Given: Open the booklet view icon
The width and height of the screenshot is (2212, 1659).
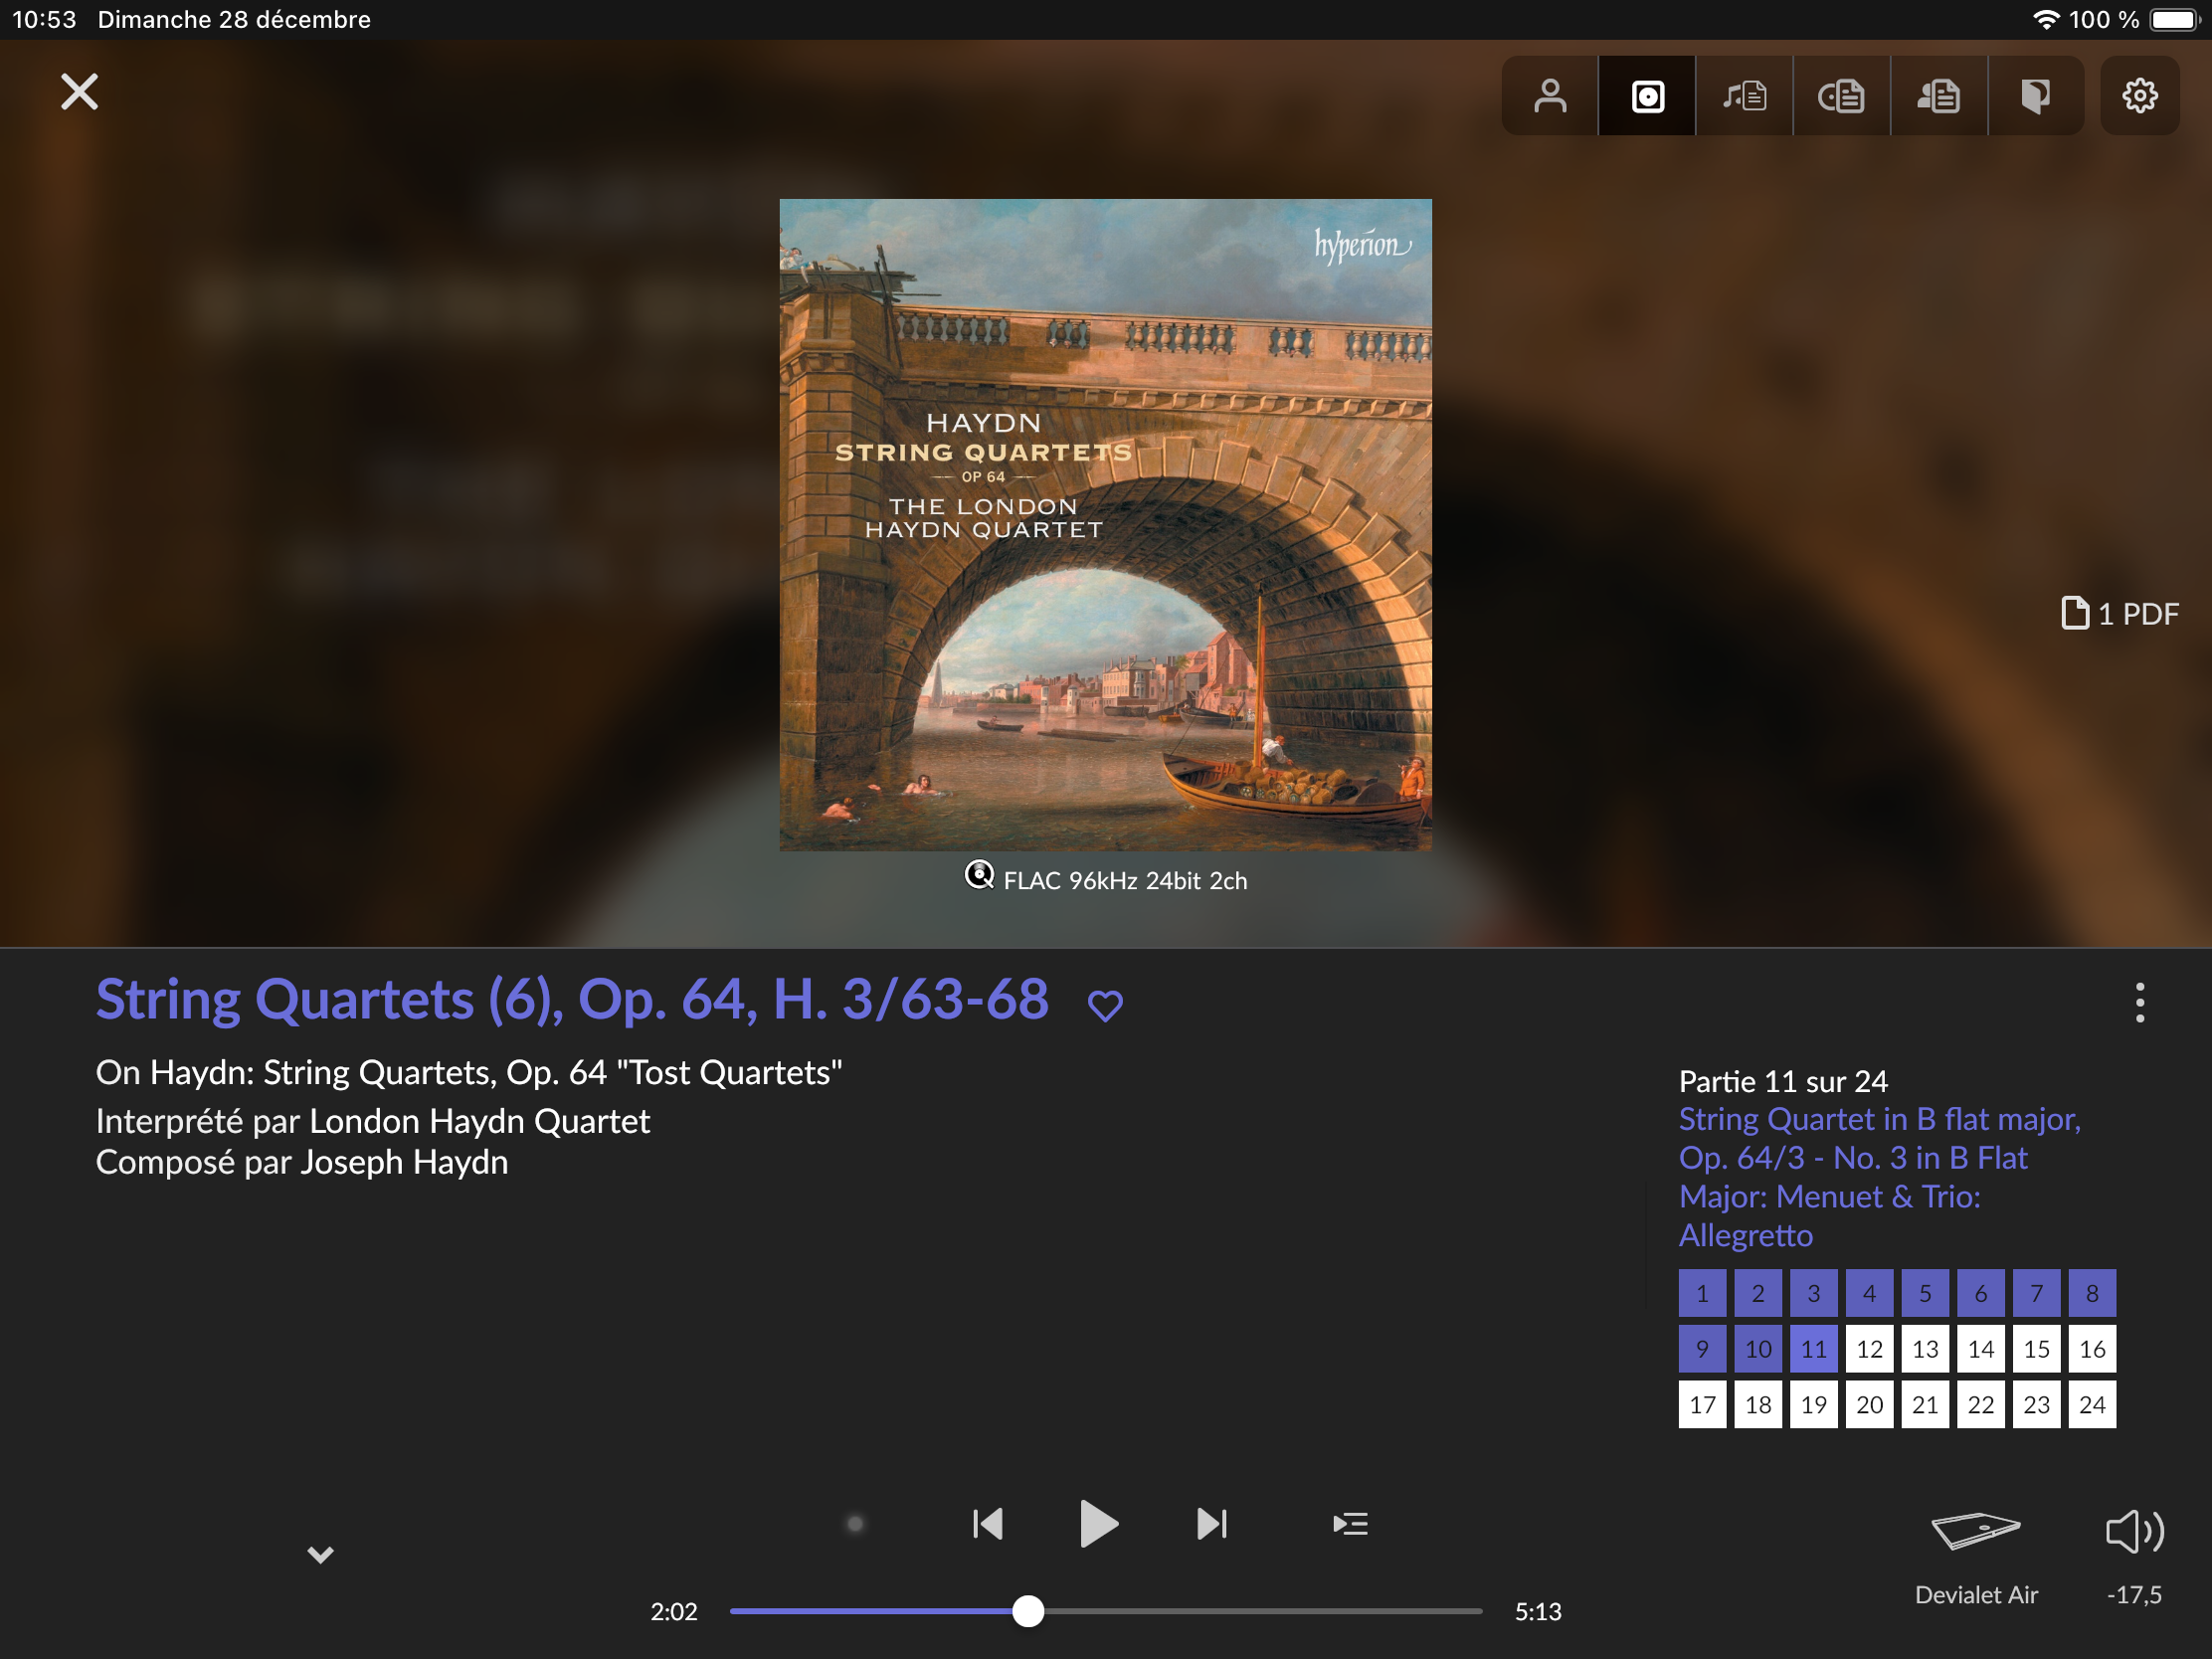Looking at the screenshot, I should [x=2035, y=96].
